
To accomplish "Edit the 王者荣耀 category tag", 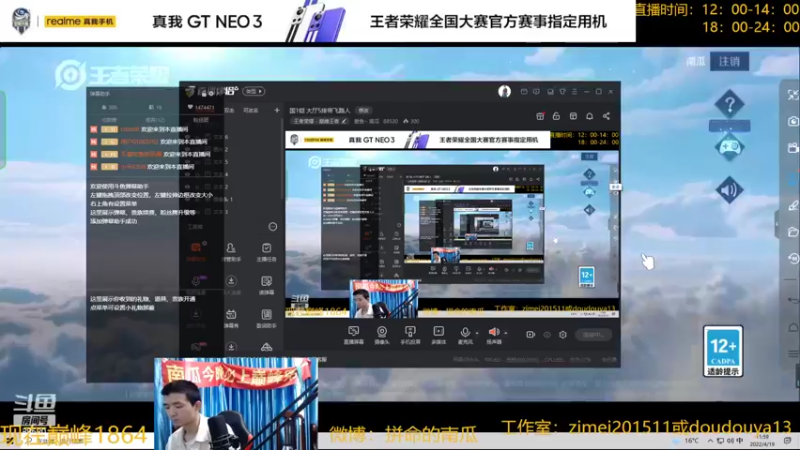I will pyautogui.click(x=320, y=121).
